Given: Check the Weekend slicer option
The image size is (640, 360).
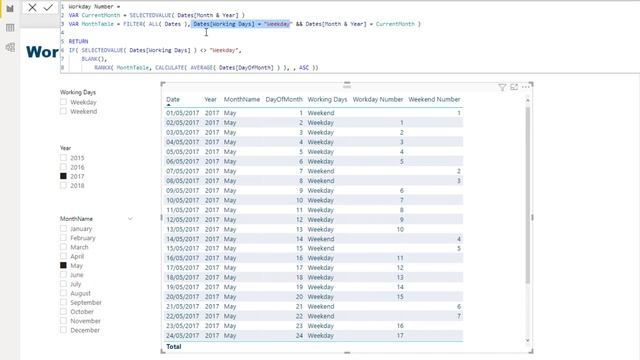Looking at the screenshot, I should point(63,111).
